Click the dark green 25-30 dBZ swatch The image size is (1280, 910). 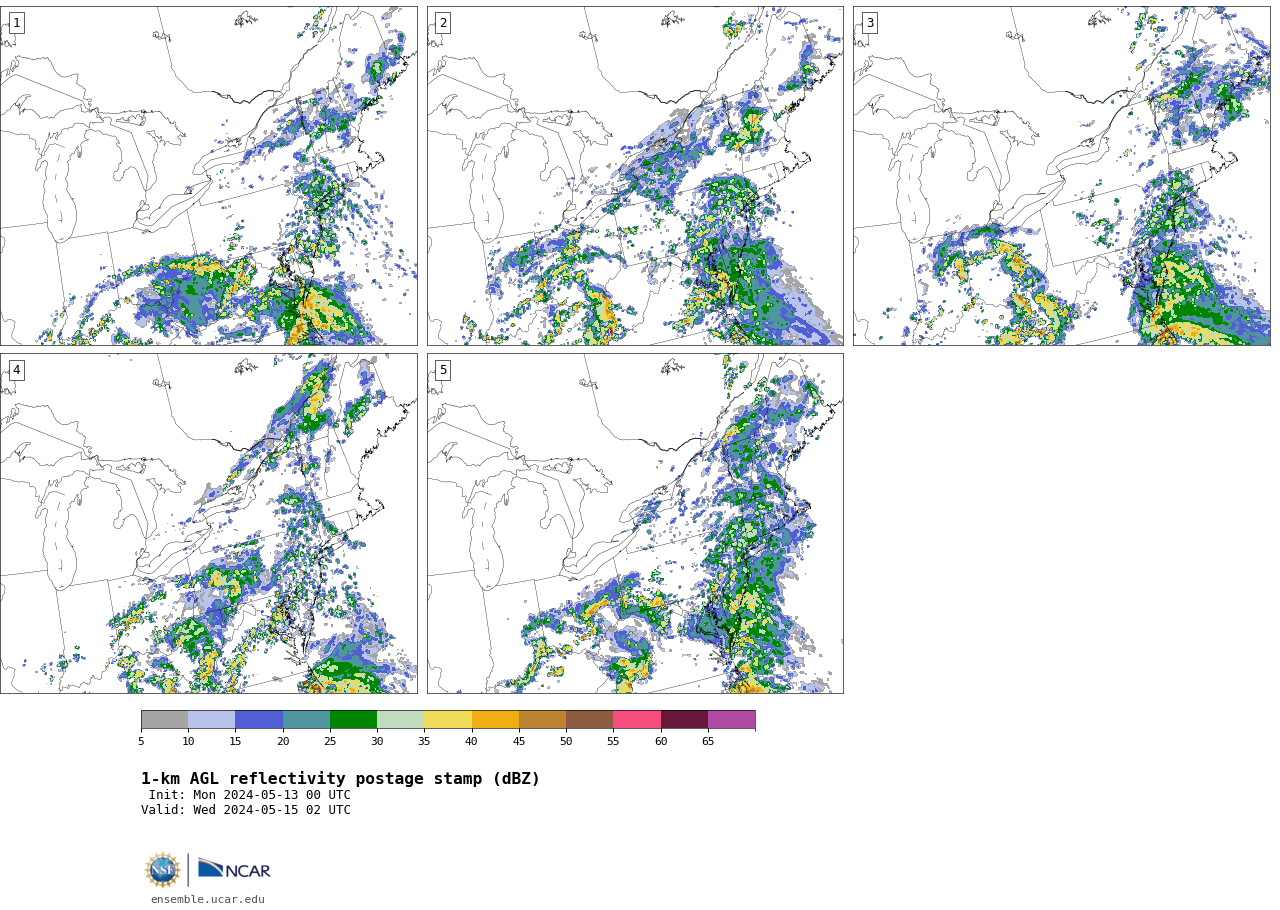tap(353, 720)
